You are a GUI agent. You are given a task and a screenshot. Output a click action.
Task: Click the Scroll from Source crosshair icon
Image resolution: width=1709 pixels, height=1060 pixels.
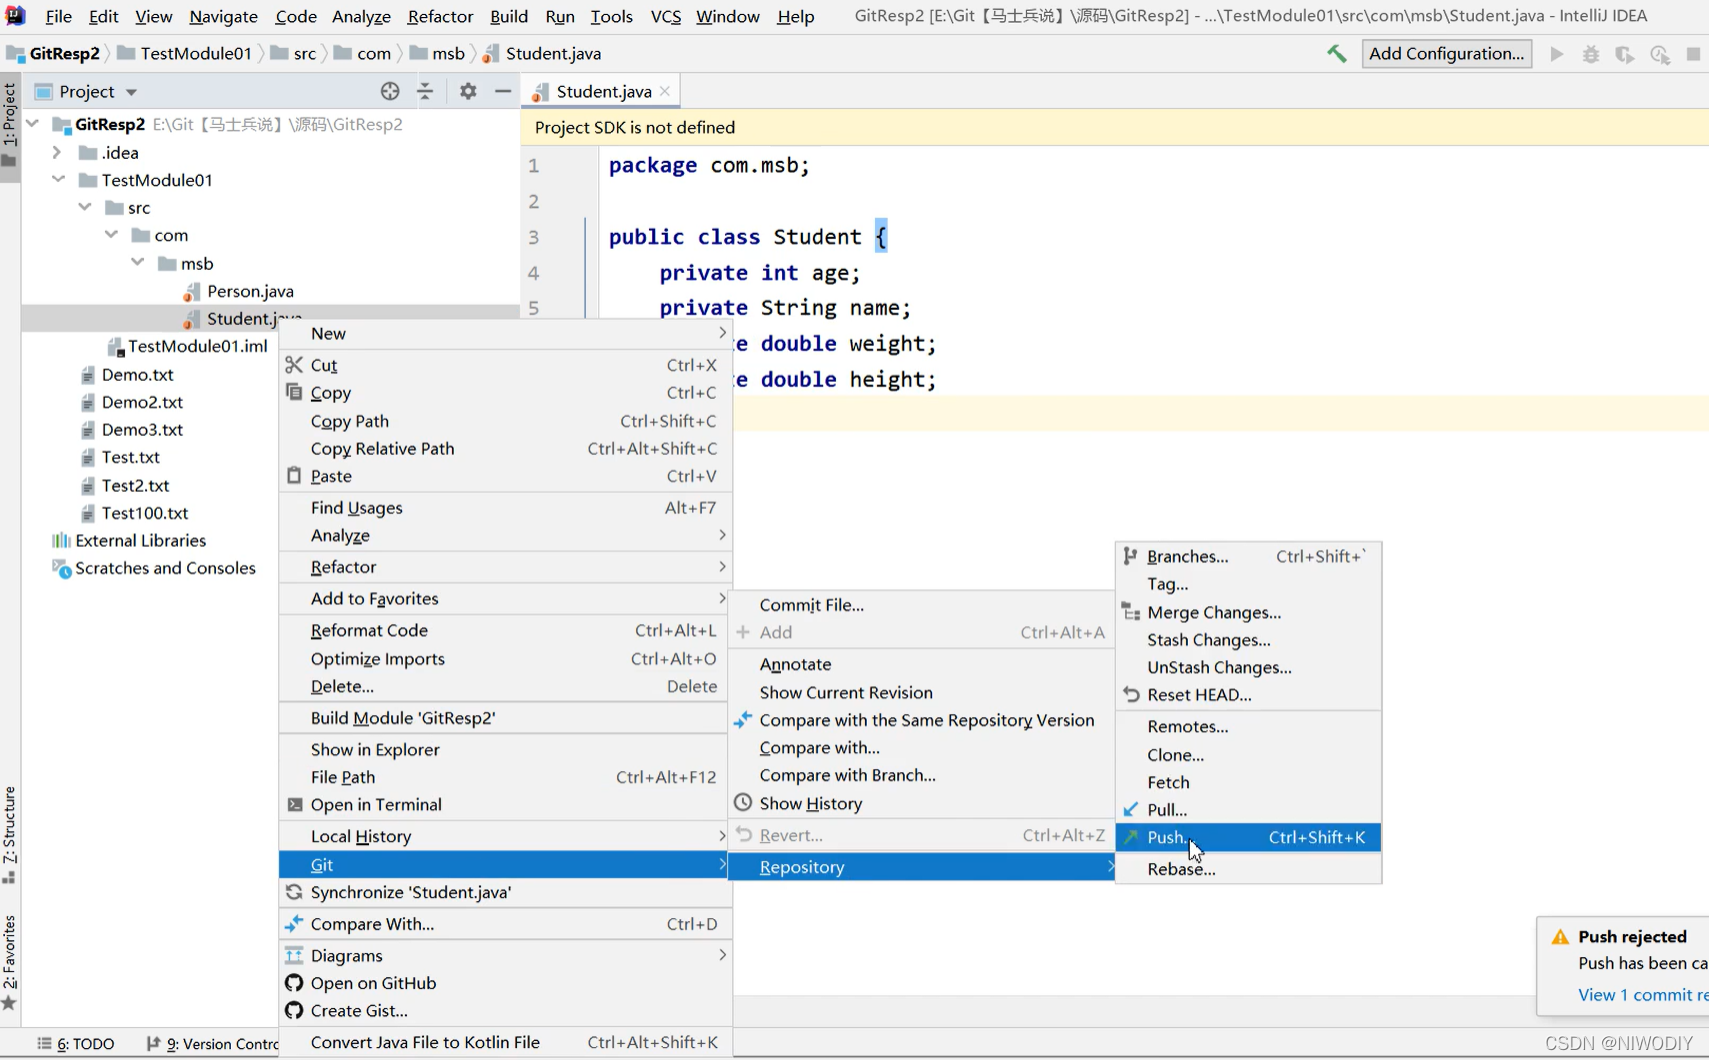point(390,91)
